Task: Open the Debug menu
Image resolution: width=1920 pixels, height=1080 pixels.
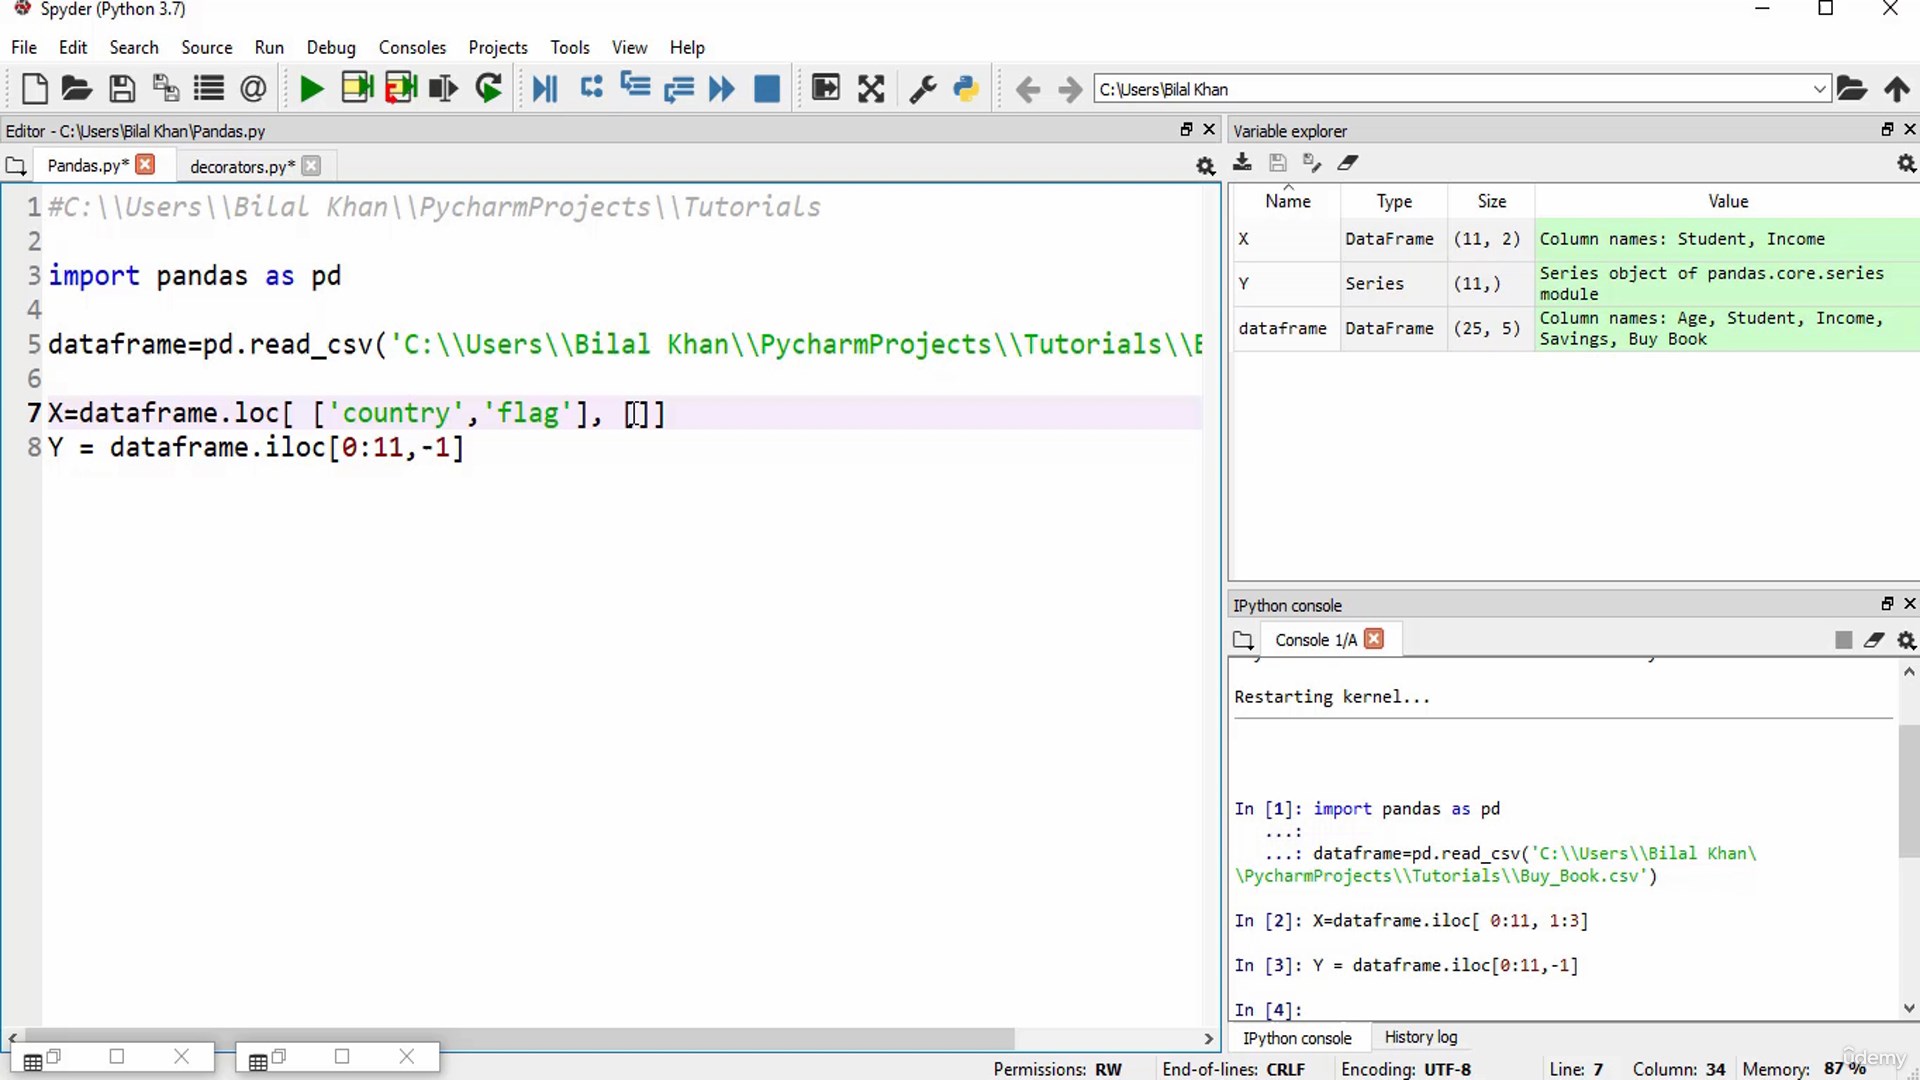Action: 331,47
